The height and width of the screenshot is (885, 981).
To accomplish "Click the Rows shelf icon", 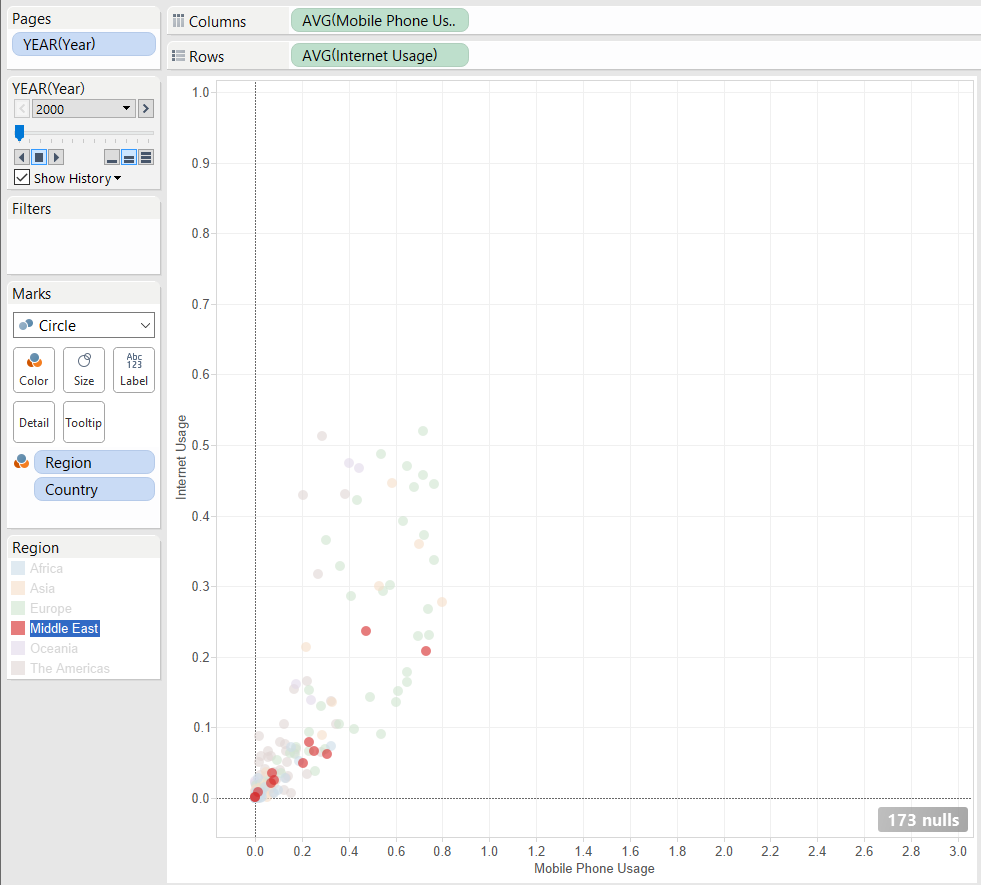I will [178, 56].
